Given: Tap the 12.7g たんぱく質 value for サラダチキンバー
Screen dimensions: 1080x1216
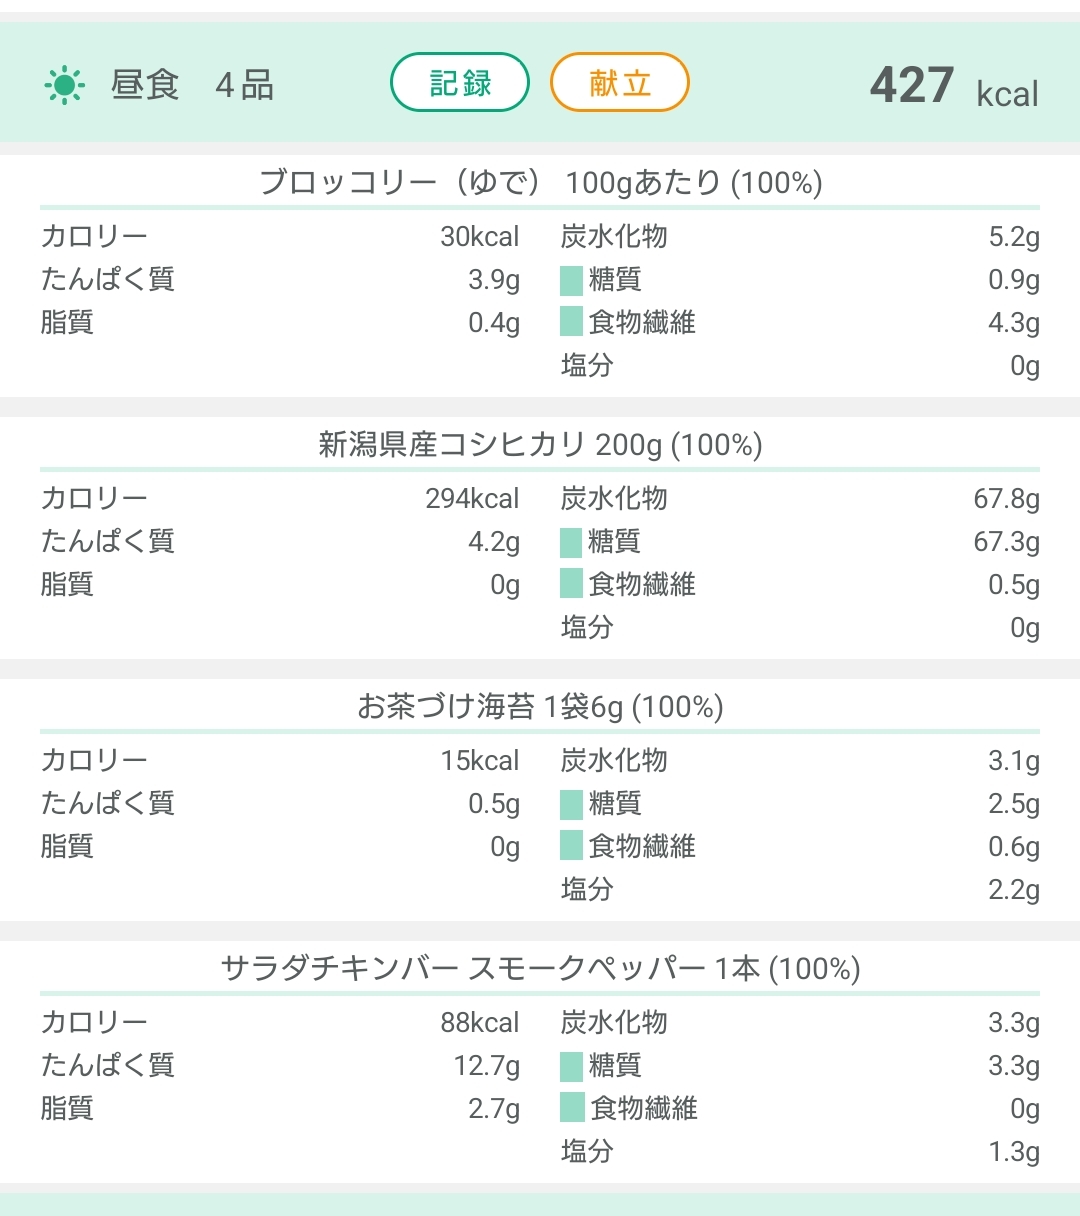Looking at the screenshot, I should (486, 1066).
